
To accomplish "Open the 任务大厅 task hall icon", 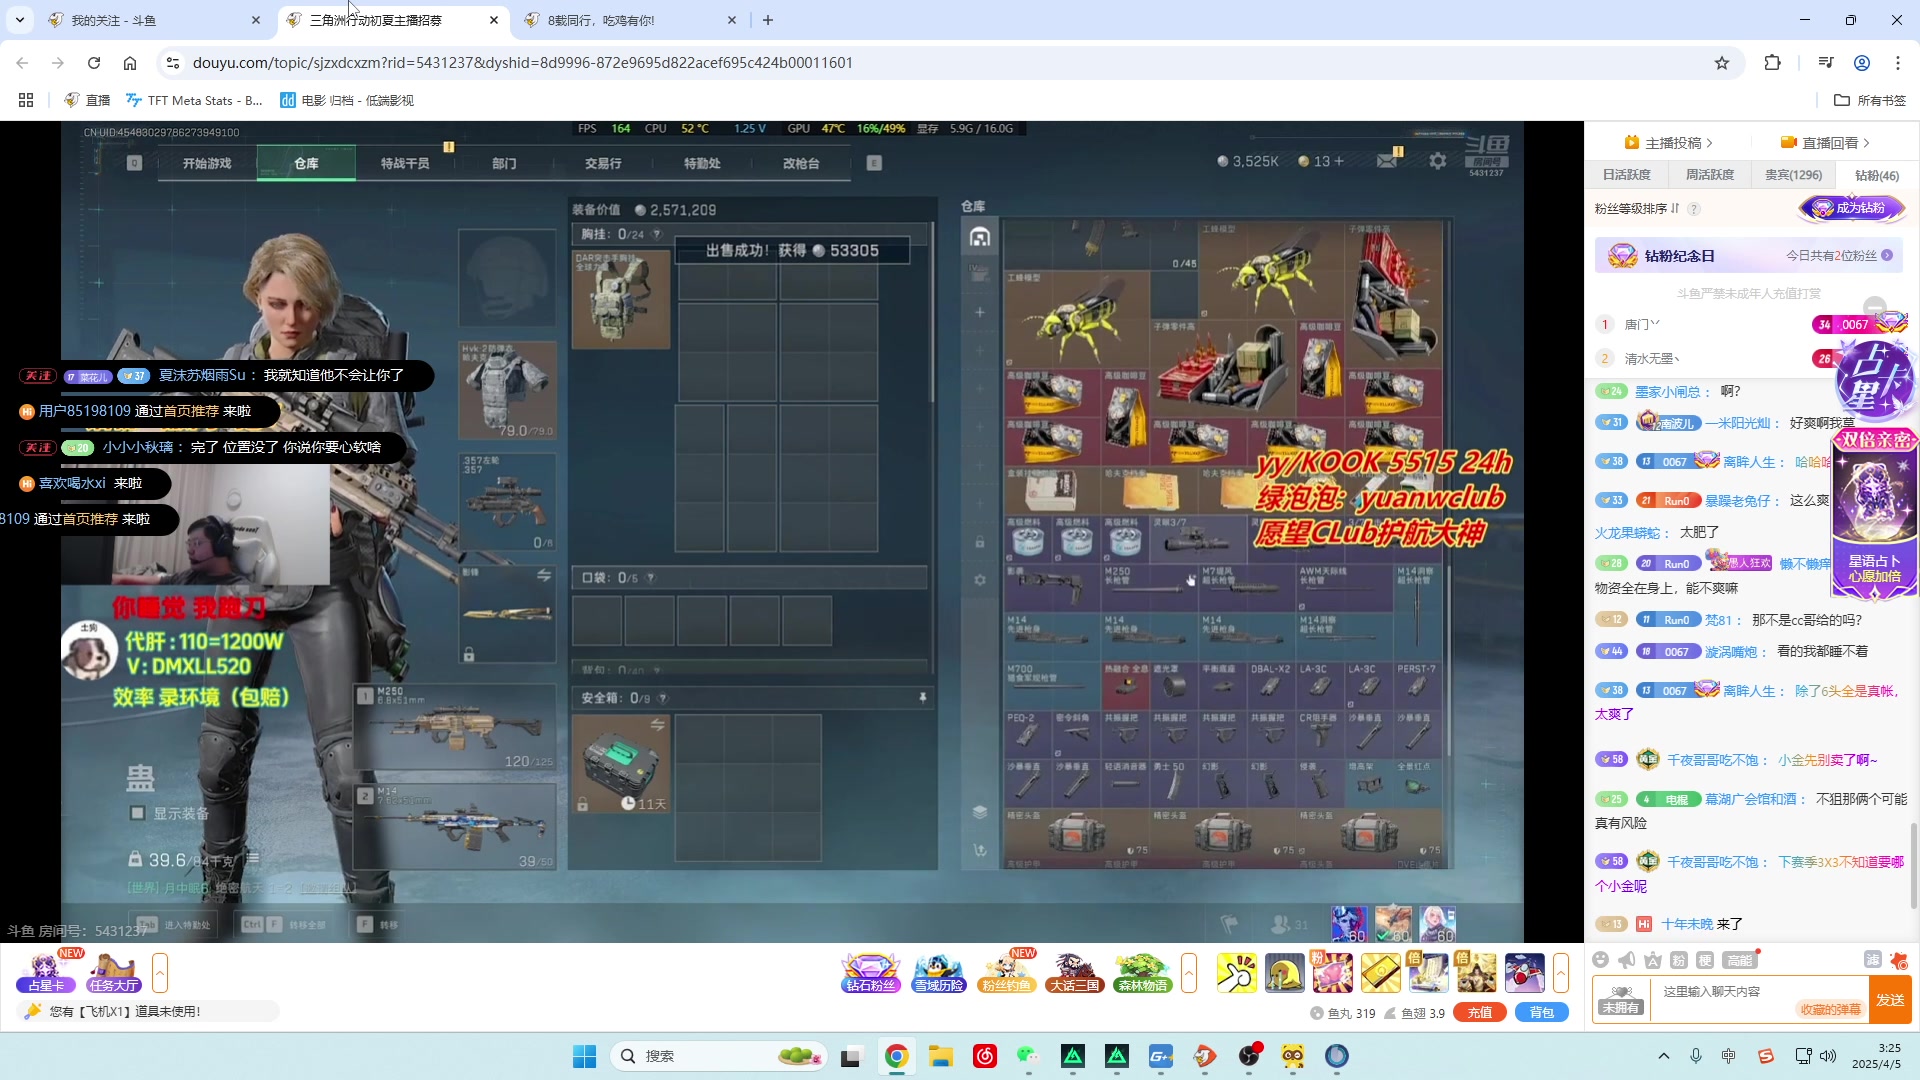I will tap(114, 972).
